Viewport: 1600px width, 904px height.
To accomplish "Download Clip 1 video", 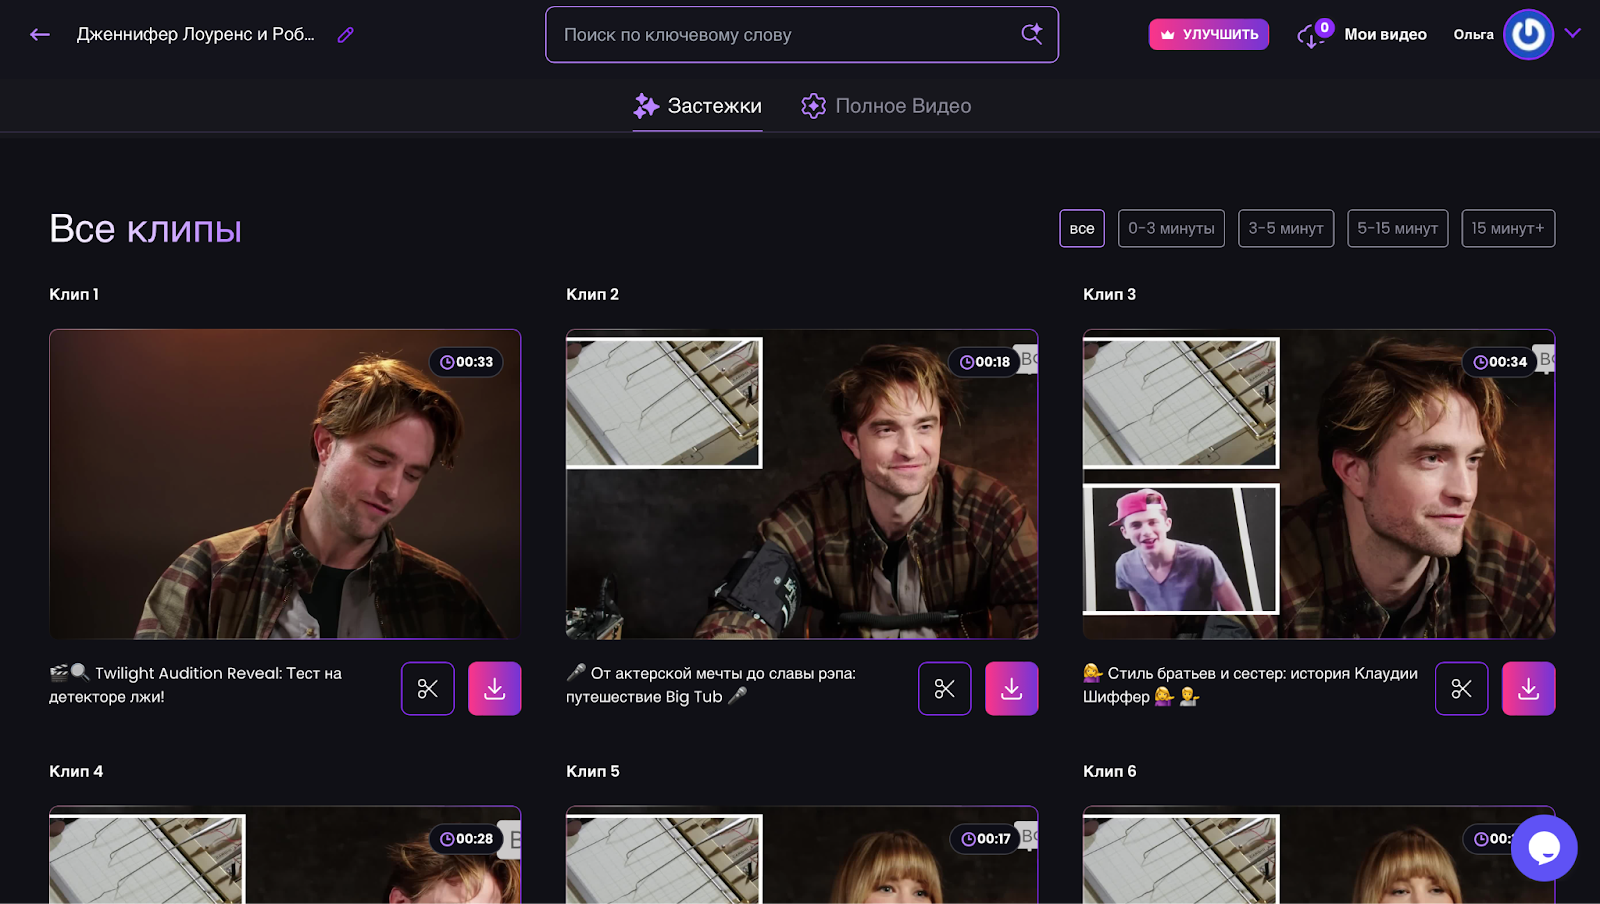I will pos(495,689).
